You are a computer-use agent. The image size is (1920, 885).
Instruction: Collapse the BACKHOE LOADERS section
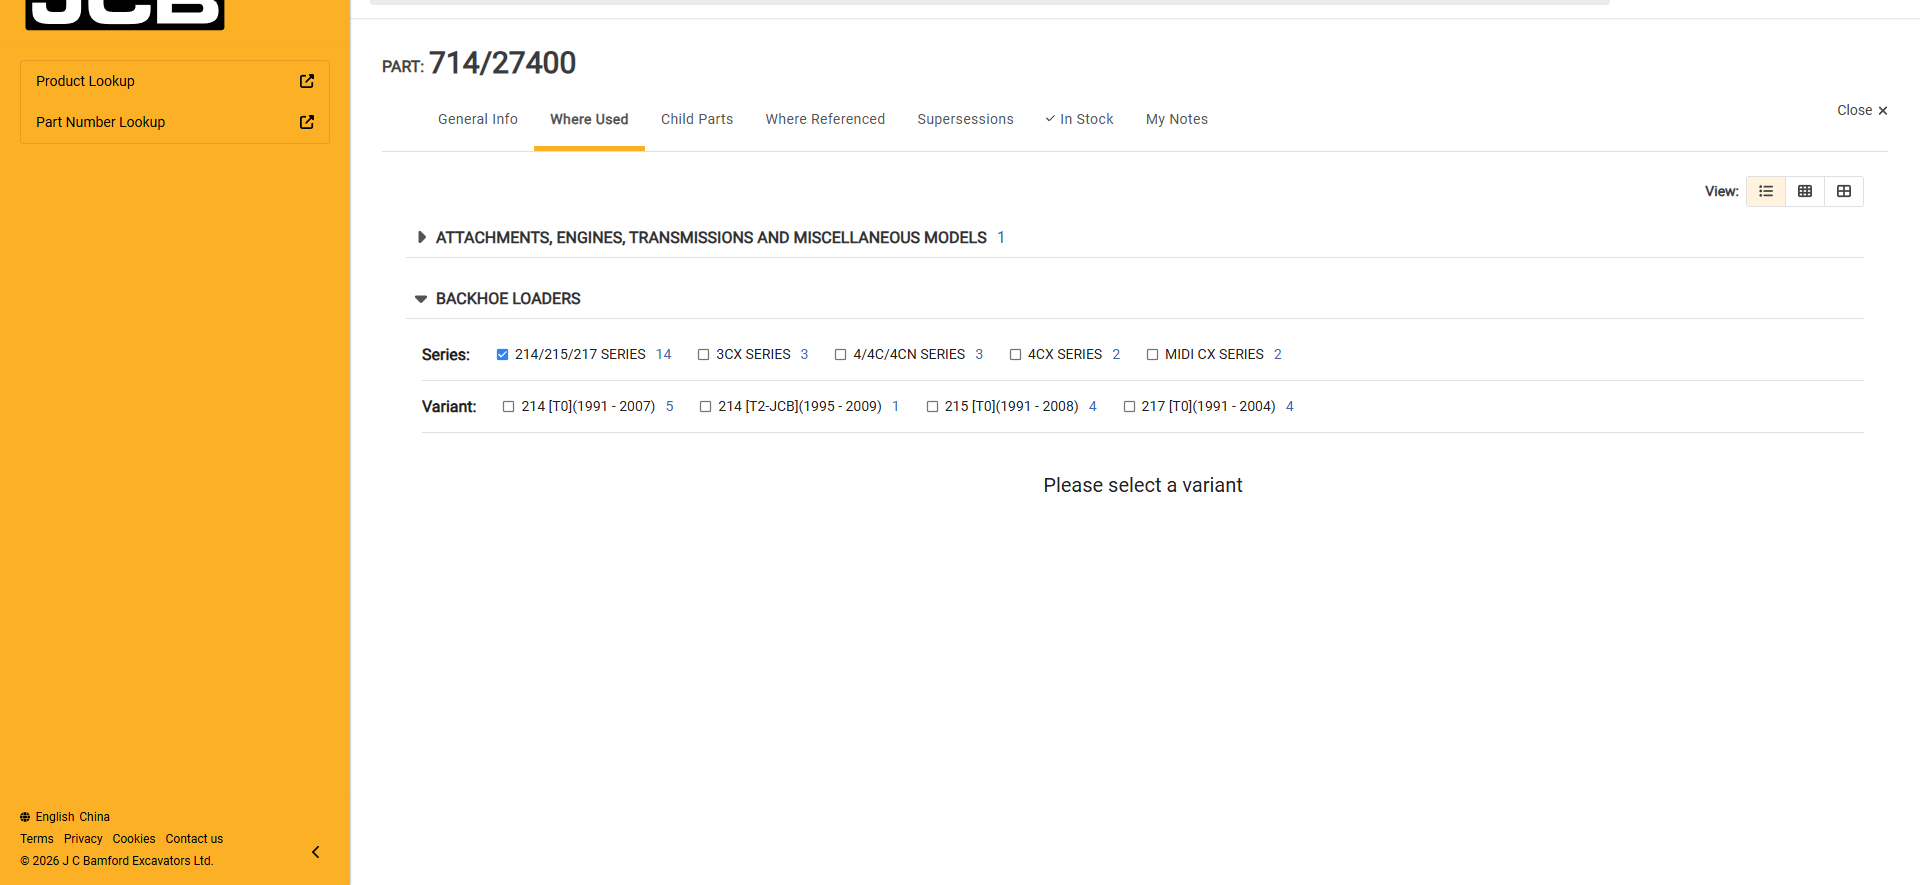tap(421, 299)
